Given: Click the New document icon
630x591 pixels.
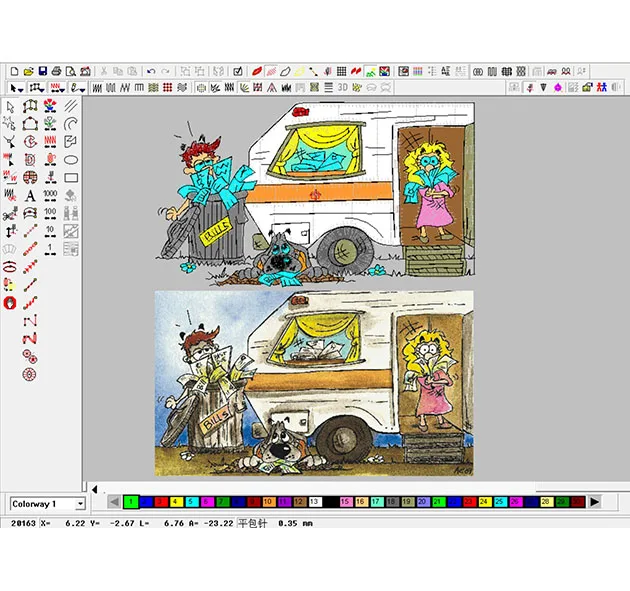Looking at the screenshot, I should [x=14, y=71].
